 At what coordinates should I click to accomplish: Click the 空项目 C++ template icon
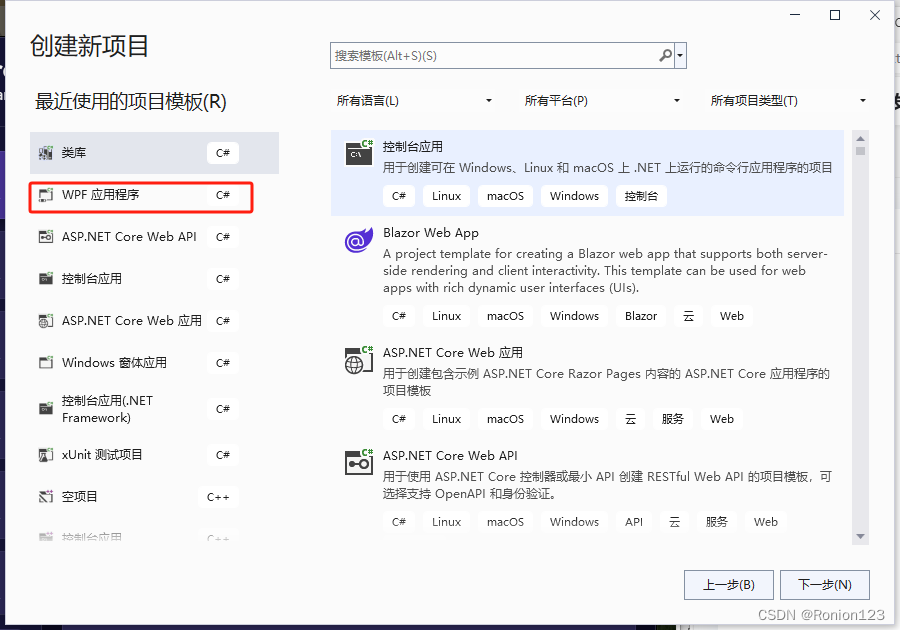click(46, 497)
